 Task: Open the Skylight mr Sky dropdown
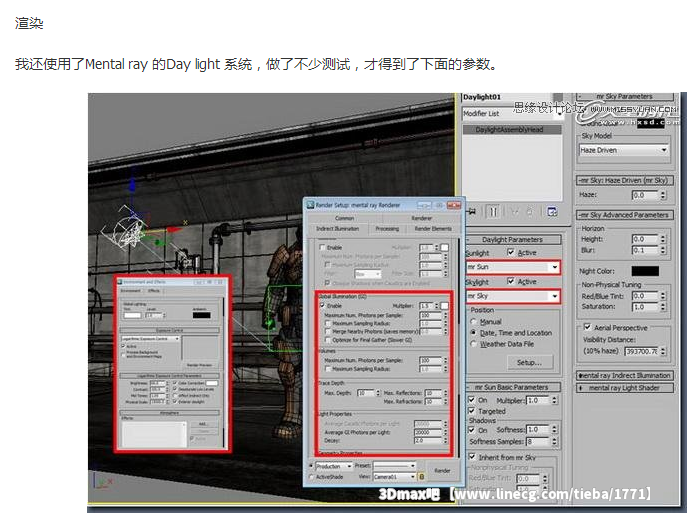pos(513,296)
